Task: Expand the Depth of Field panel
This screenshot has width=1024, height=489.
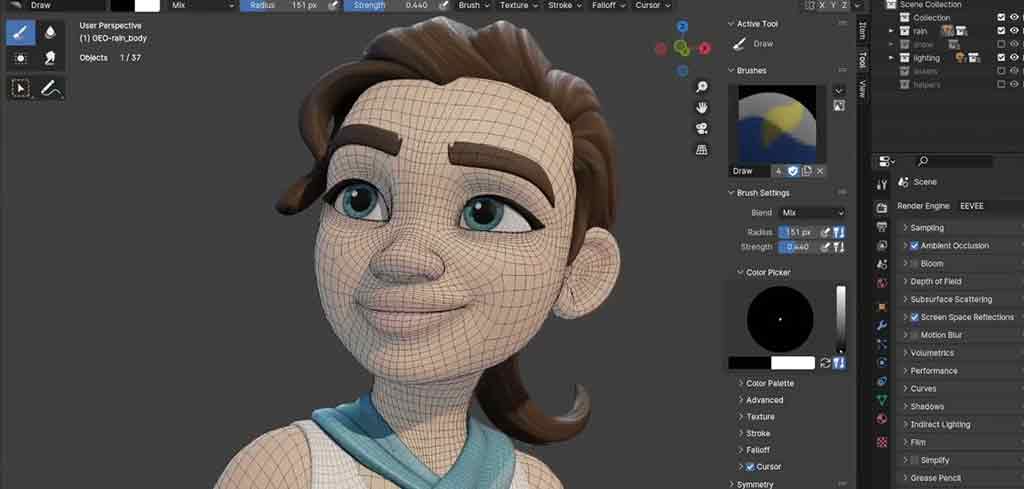Action: click(935, 282)
